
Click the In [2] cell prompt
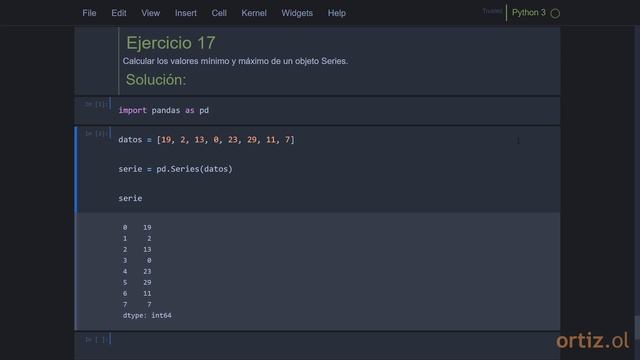96,133
